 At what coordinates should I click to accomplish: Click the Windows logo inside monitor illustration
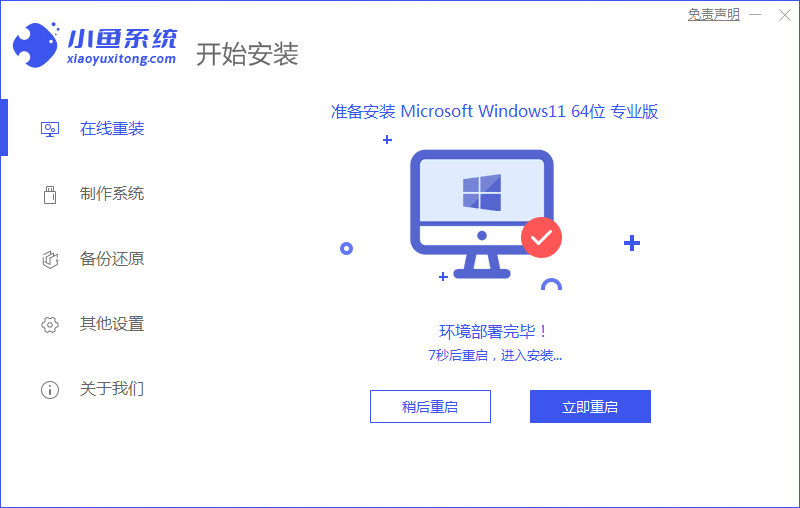click(482, 192)
